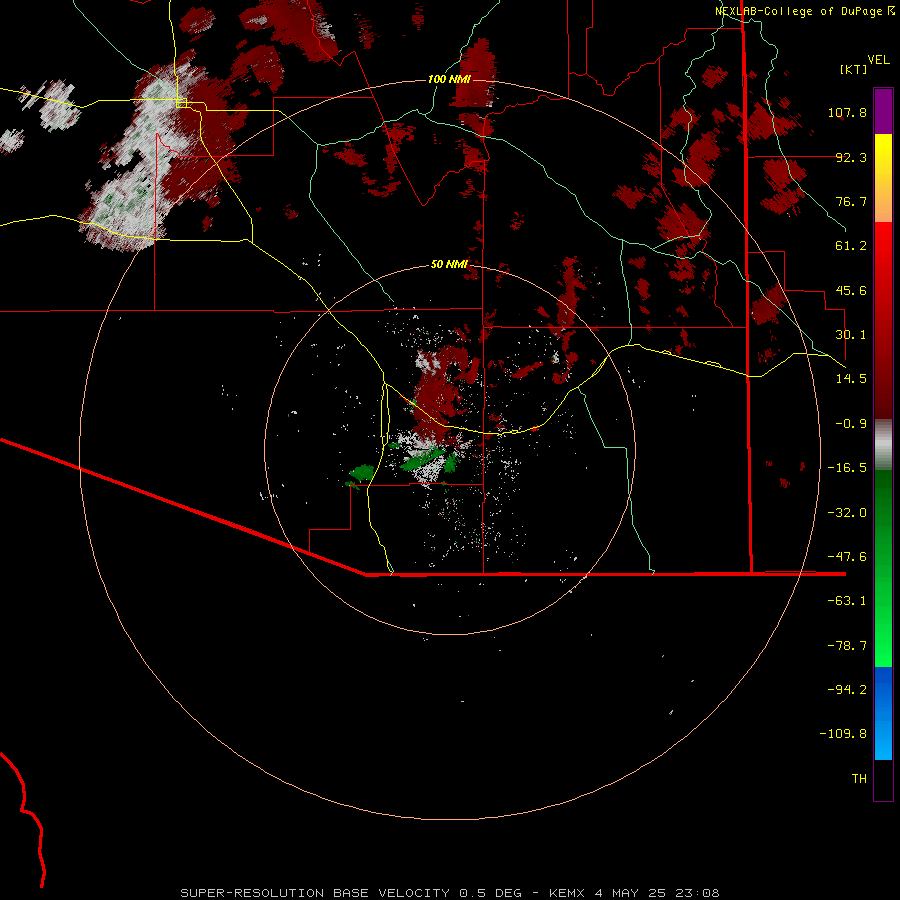The width and height of the screenshot is (900, 900).
Task: Select the 76.7 scale value
Action: coord(851,201)
